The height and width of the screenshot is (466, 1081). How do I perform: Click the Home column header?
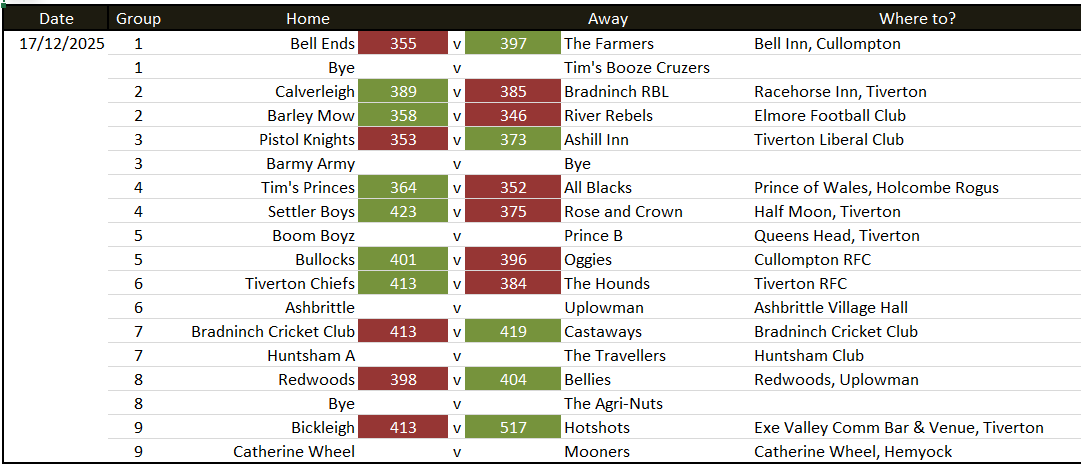click(307, 19)
